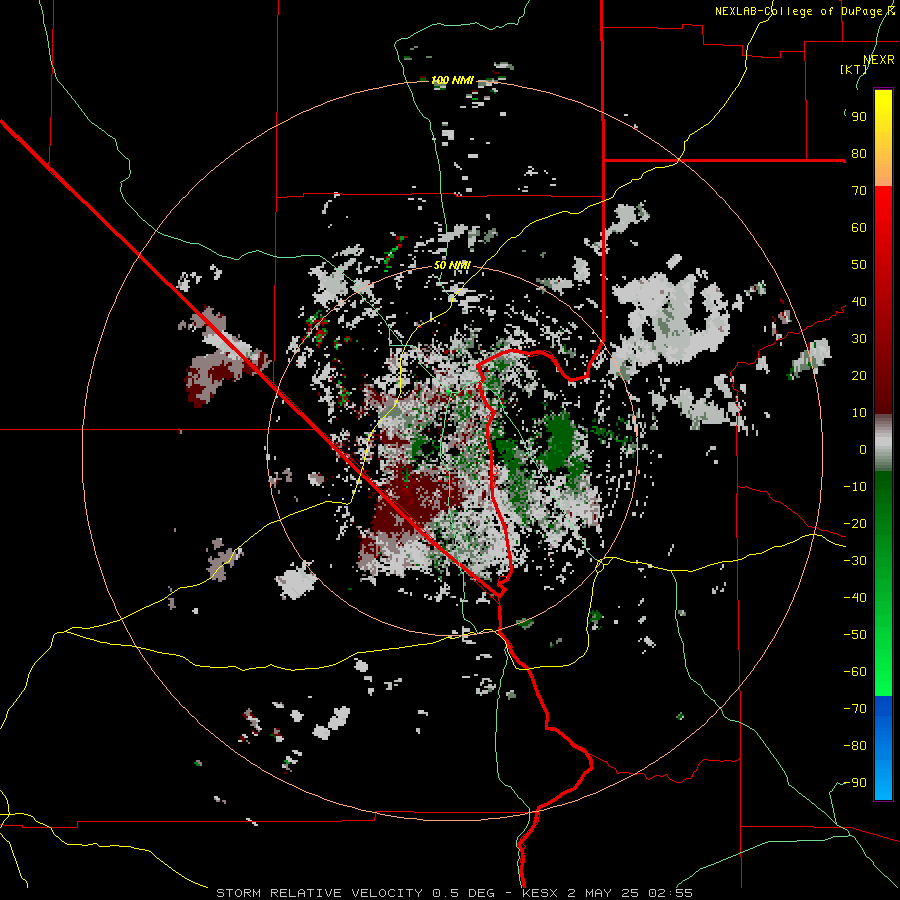Click the '50 NMI' range ring label
900x900 pixels.
pyautogui.click(x=452, y=265)
